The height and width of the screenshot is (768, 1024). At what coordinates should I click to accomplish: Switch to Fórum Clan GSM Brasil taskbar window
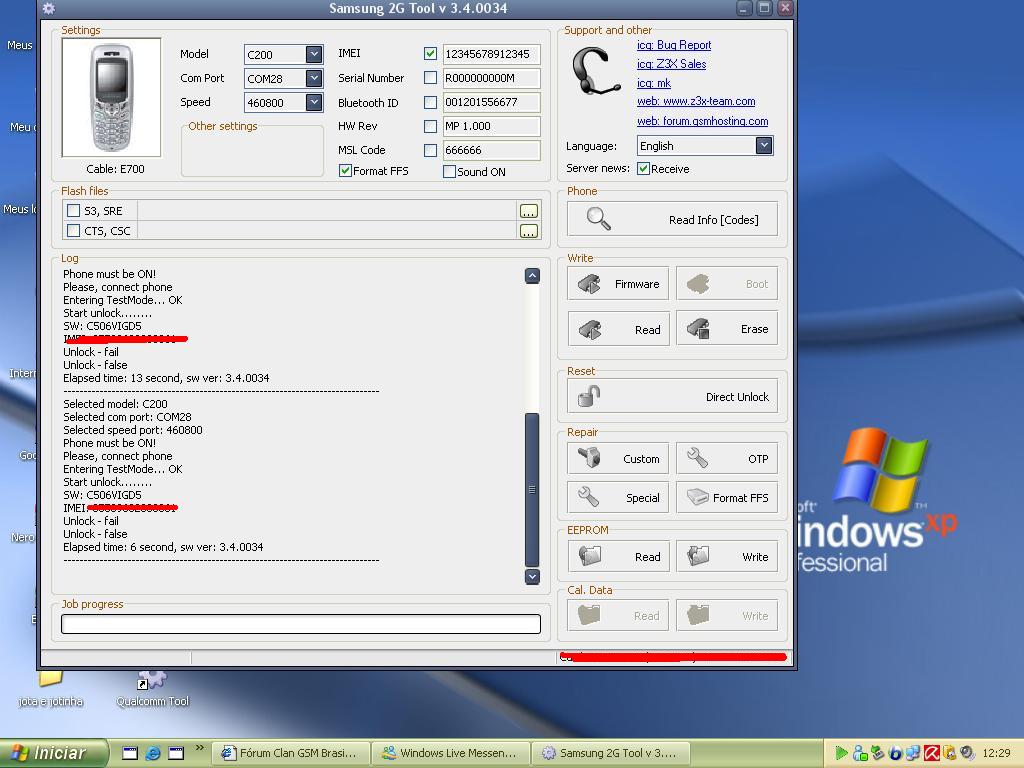tap(291, 753)
